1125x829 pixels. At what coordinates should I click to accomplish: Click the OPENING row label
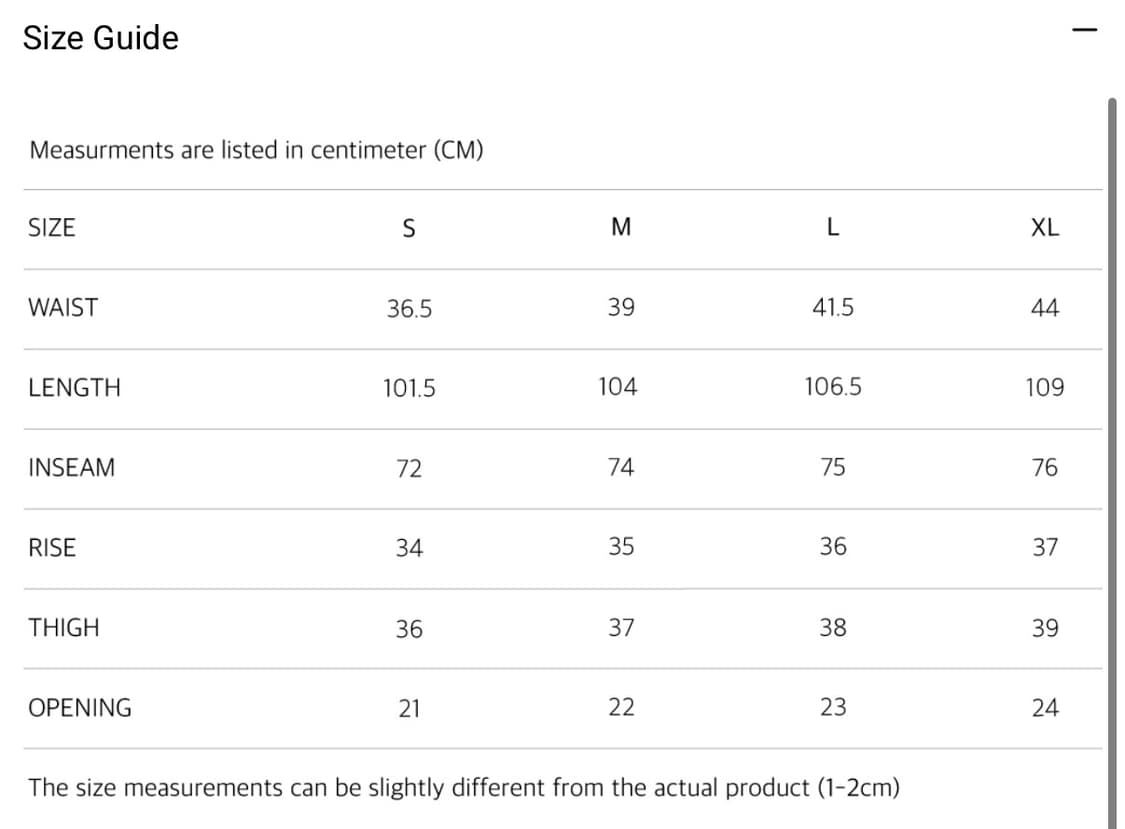point(80,708)
